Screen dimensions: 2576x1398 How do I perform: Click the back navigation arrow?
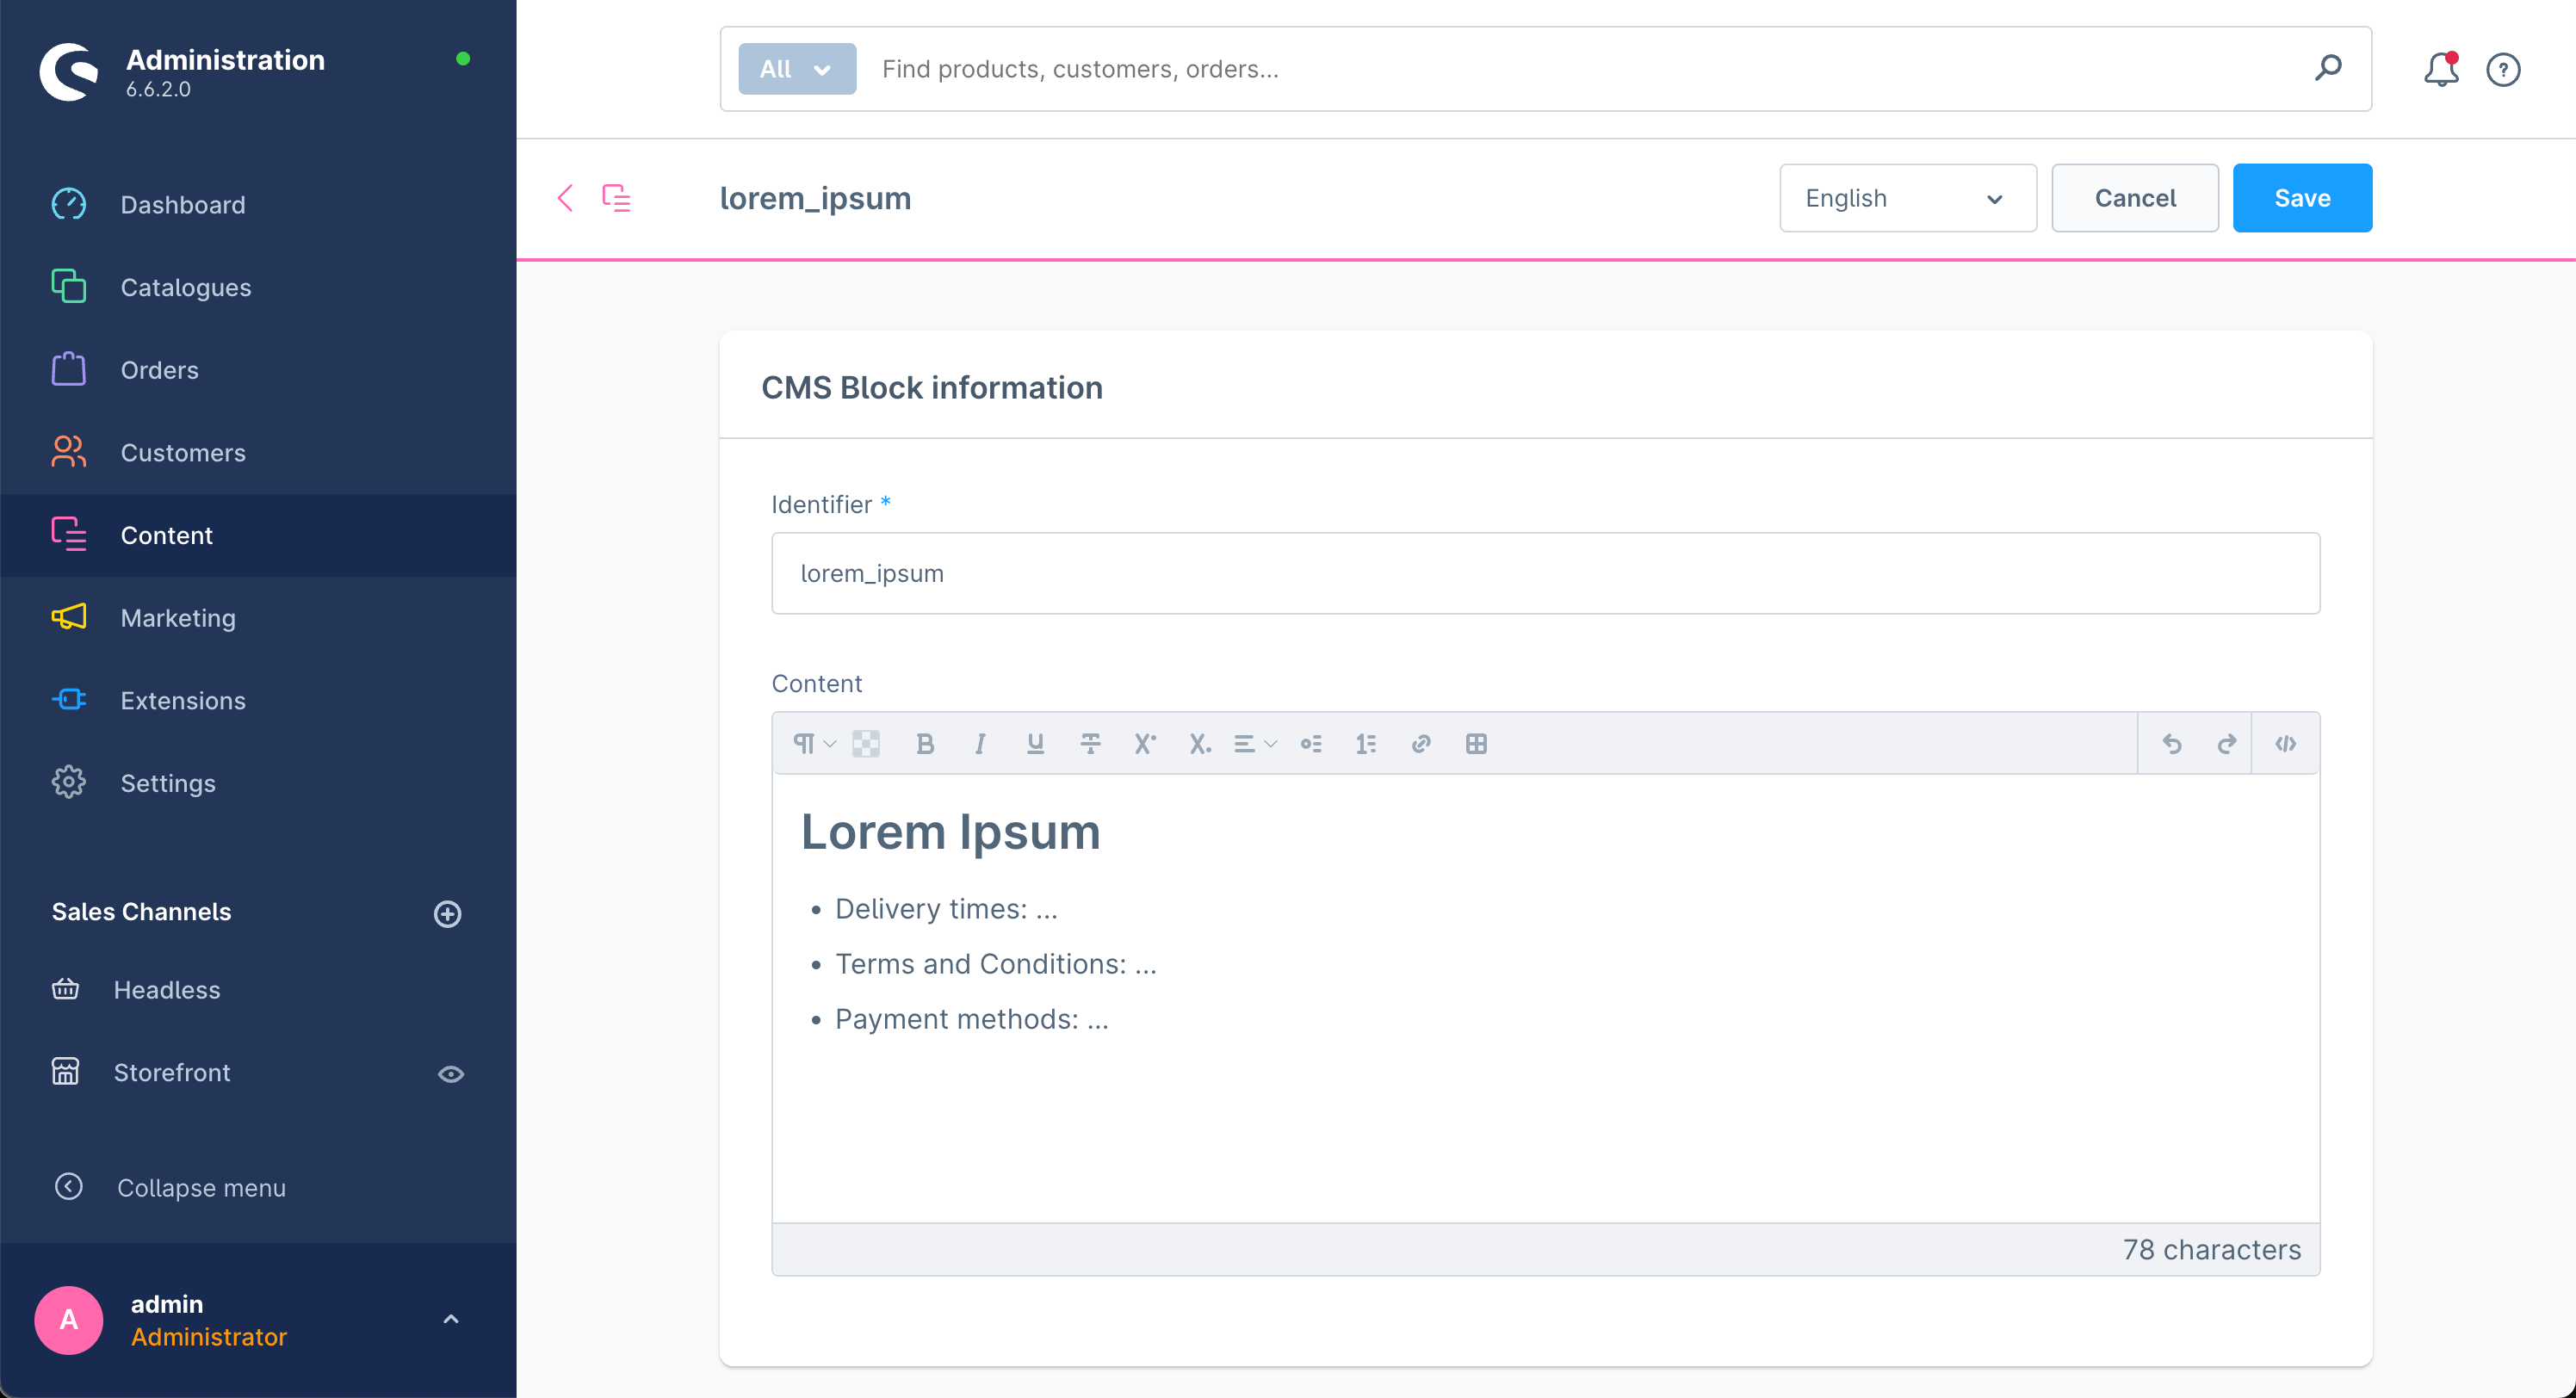568,196
